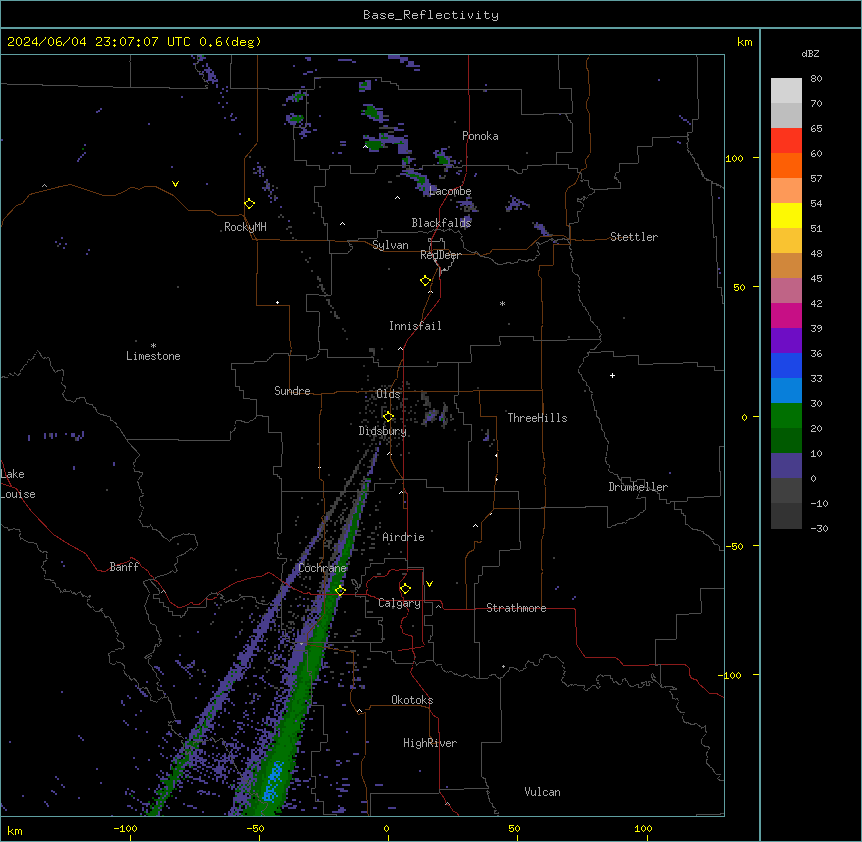Screen dimensions: 862x842
Task: Click the Innisfail town label
Action: point(415,326)
